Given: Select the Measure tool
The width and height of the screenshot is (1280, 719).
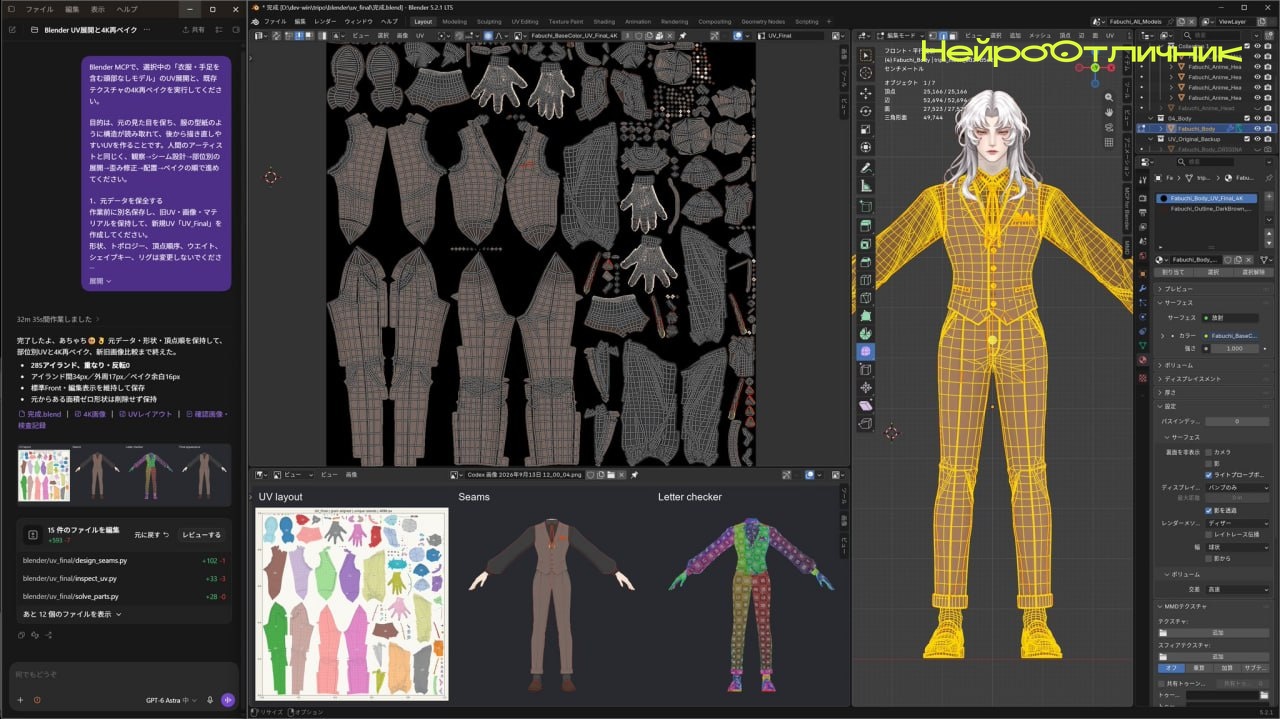Looking at the screenshot, I should (866, 186).
